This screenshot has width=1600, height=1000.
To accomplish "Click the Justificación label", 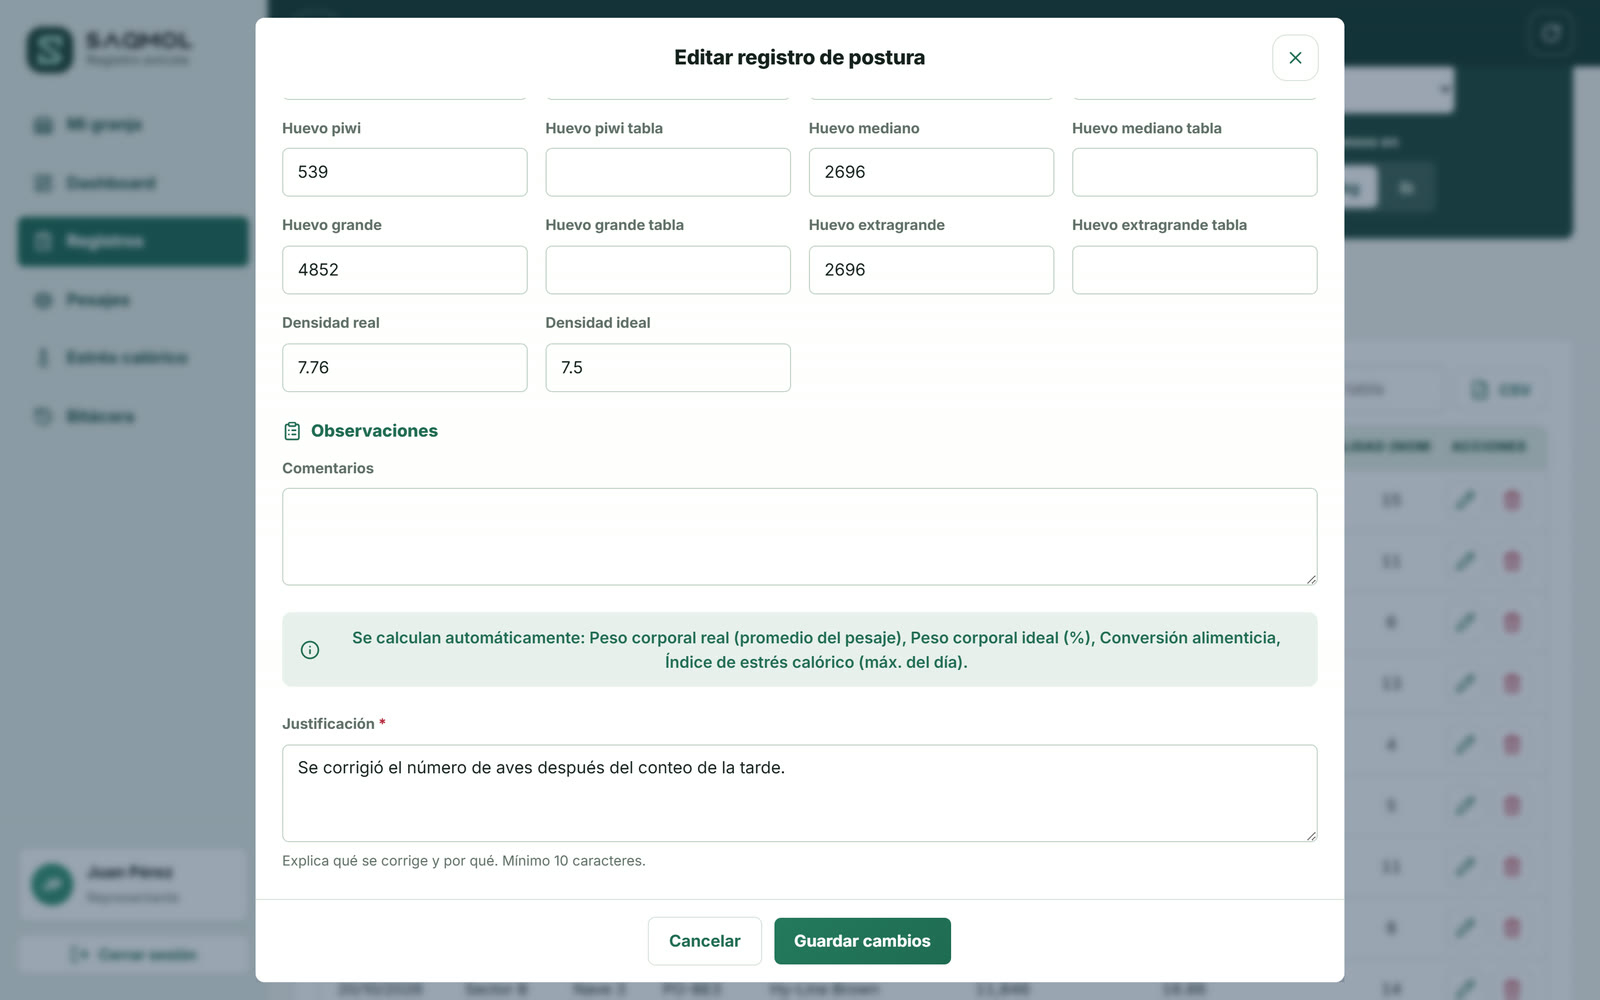I will (x=328, y=724).
